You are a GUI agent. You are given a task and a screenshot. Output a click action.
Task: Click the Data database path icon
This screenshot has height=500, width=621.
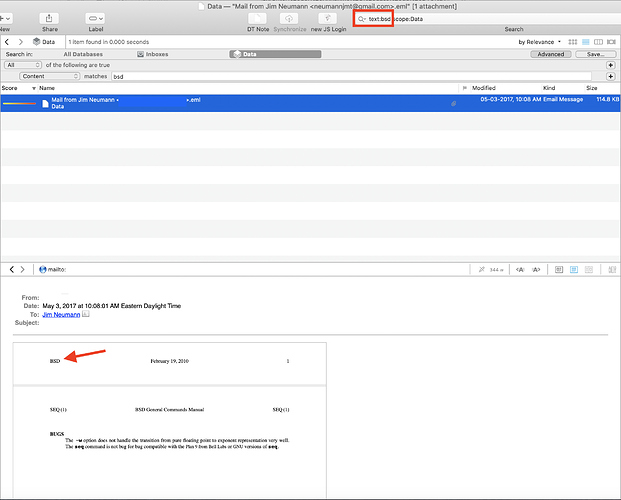click(36, 42)
